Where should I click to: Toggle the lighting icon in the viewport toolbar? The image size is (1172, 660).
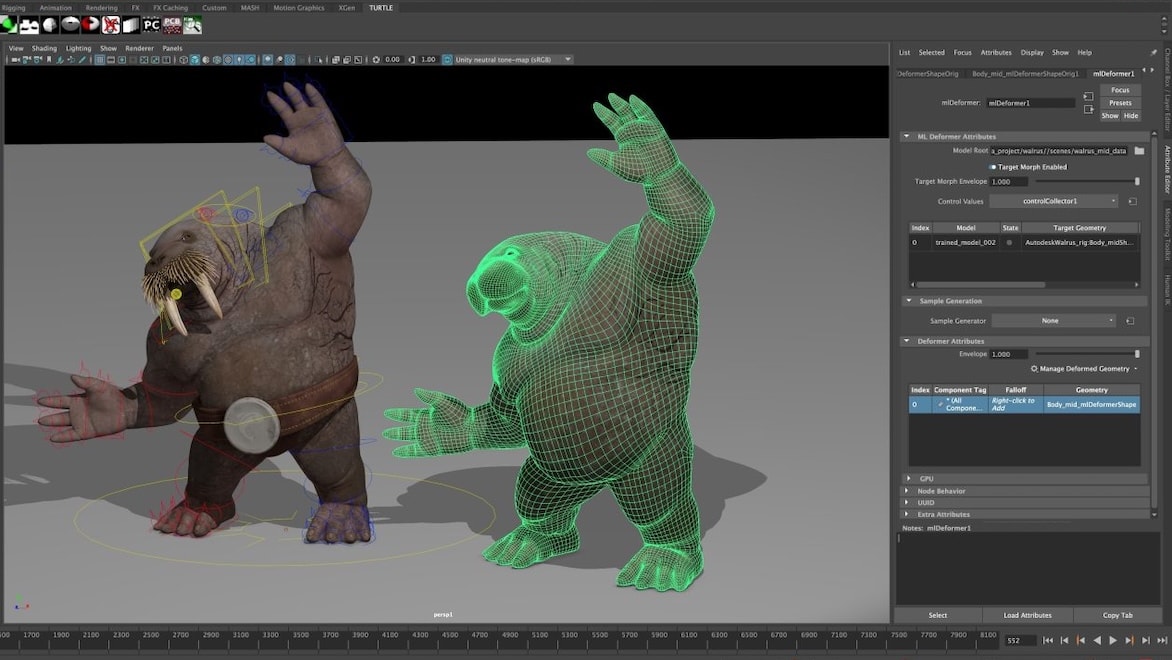click(239, 59)
